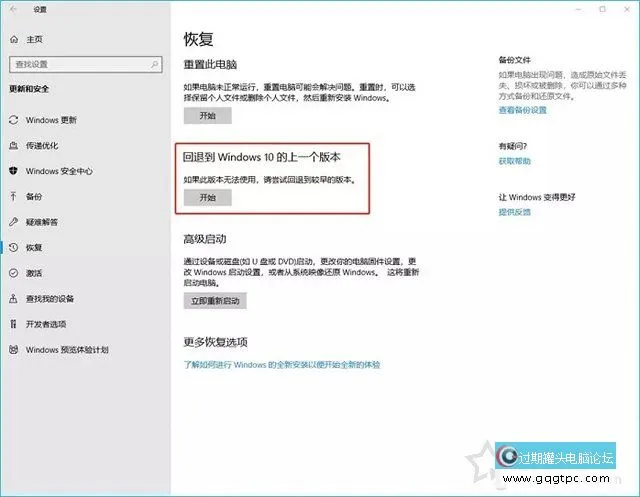Click the 立即重新启动 button
Image resolution: width=640 pixels, height=497 pixels.
click(215, 301)
